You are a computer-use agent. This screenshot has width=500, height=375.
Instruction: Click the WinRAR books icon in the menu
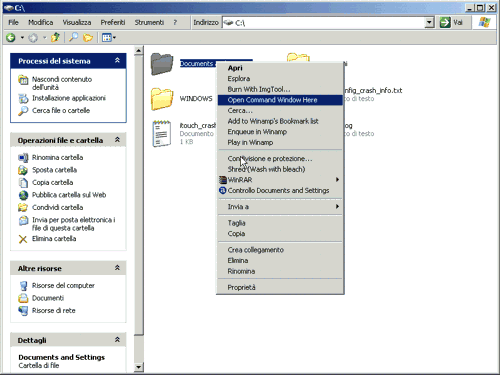(223, 180)
